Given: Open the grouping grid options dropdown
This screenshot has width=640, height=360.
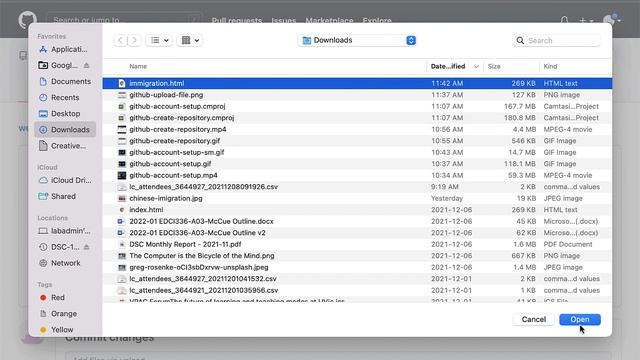Looking at the screenshot, I should tap(190, 40).
